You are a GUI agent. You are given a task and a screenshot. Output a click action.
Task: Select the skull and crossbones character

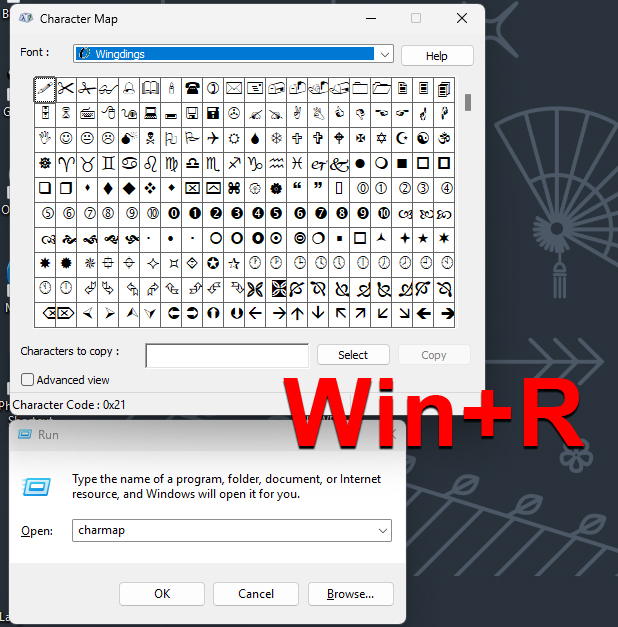click(x=150, y=138)
